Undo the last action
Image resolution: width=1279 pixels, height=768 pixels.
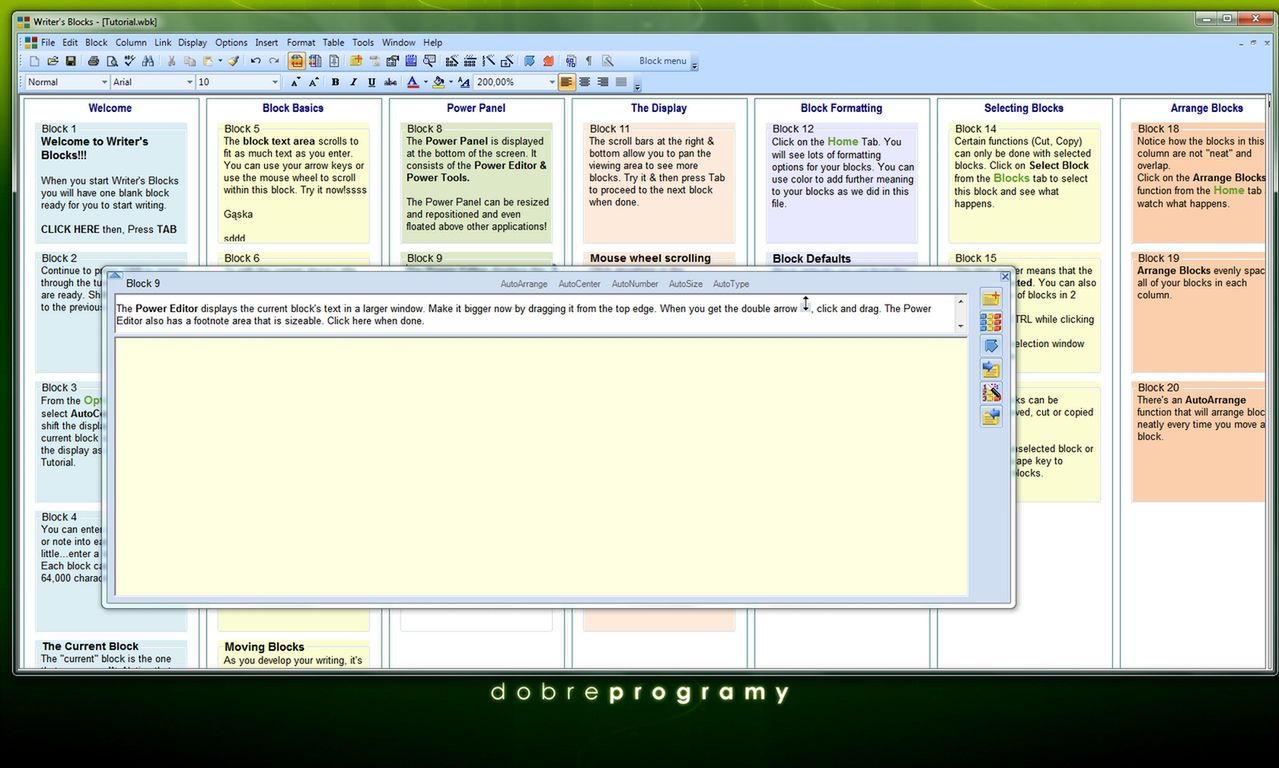pos(256,61)
